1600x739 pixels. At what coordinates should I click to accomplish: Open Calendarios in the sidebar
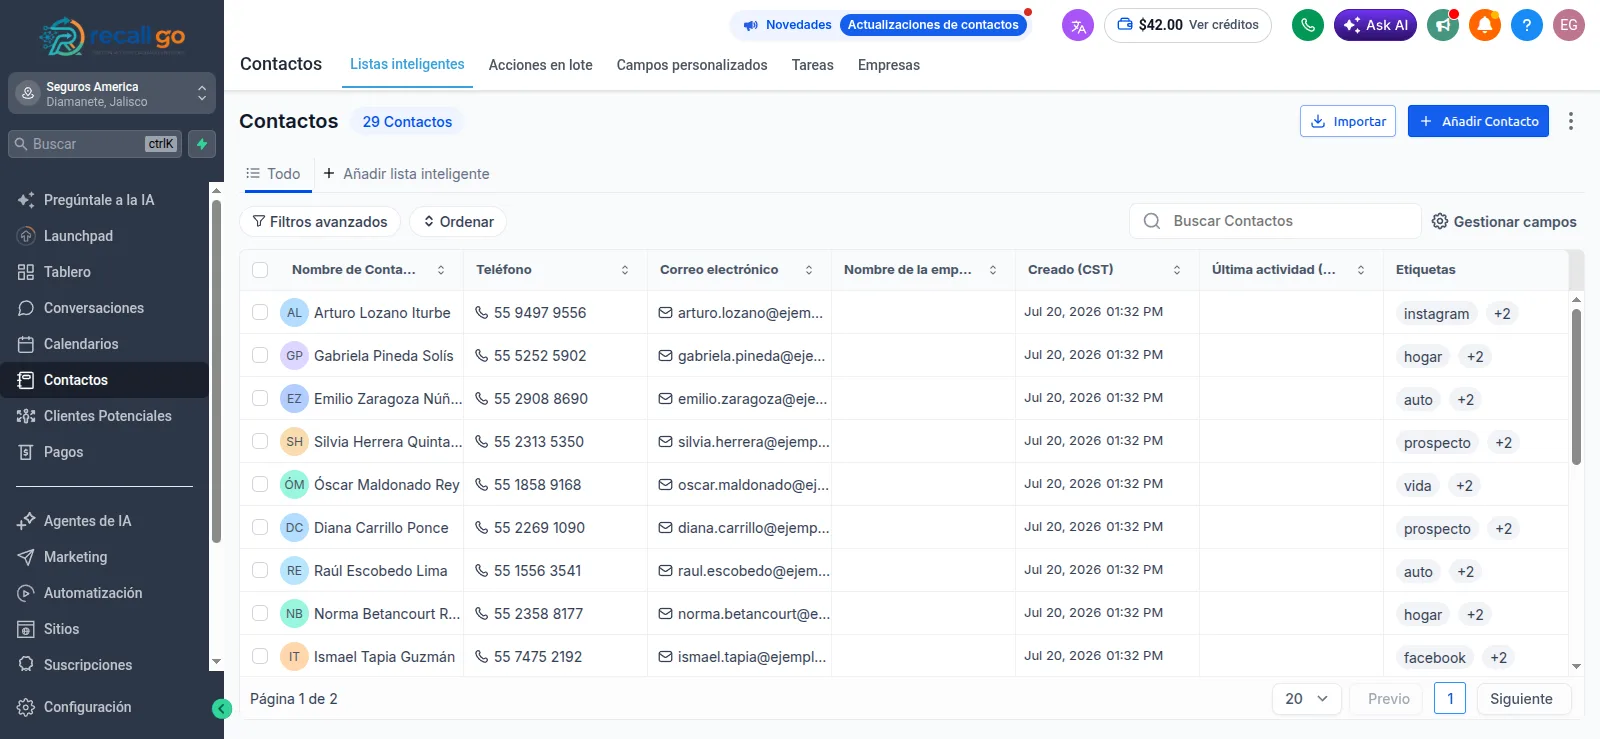(x=104, y=344)
